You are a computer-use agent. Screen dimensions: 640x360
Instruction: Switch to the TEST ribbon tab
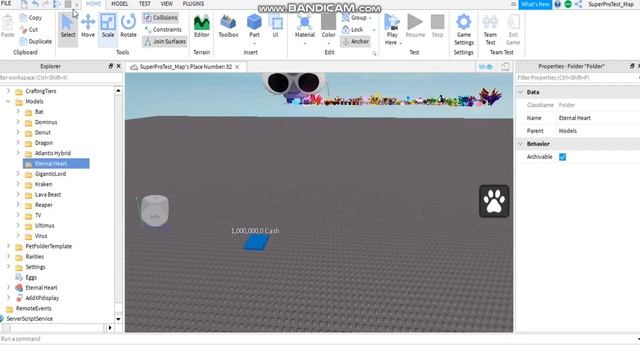(x=144, y=4)
